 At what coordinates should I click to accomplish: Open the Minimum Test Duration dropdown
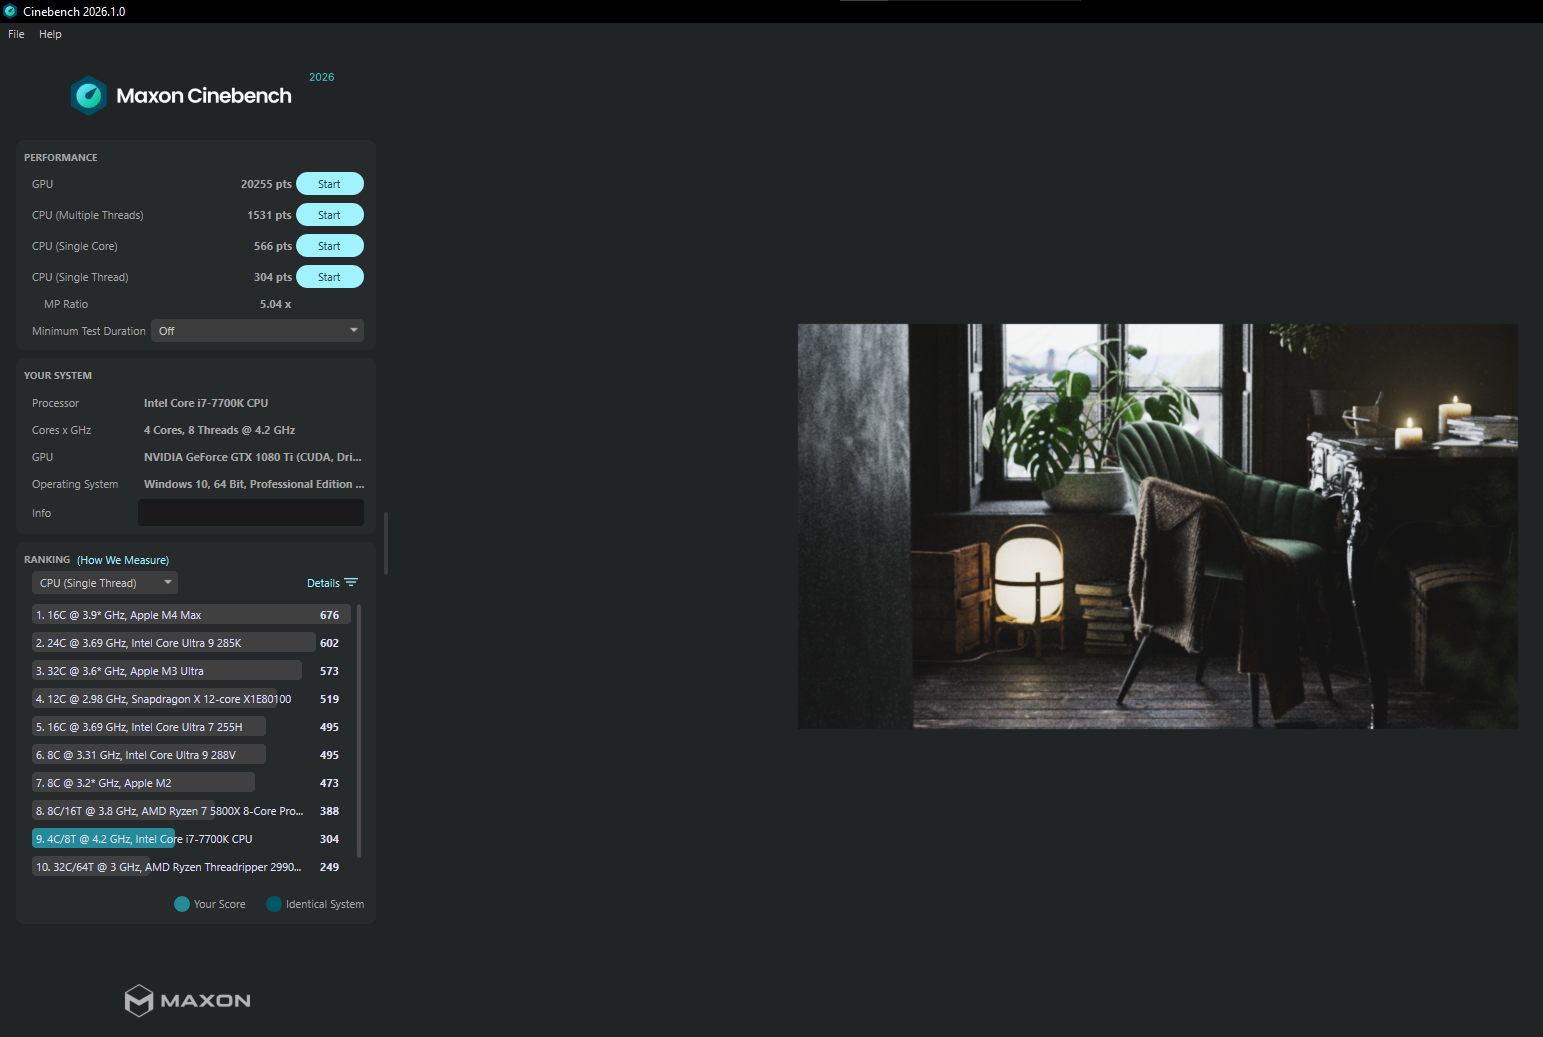click(x=257, y=331)
